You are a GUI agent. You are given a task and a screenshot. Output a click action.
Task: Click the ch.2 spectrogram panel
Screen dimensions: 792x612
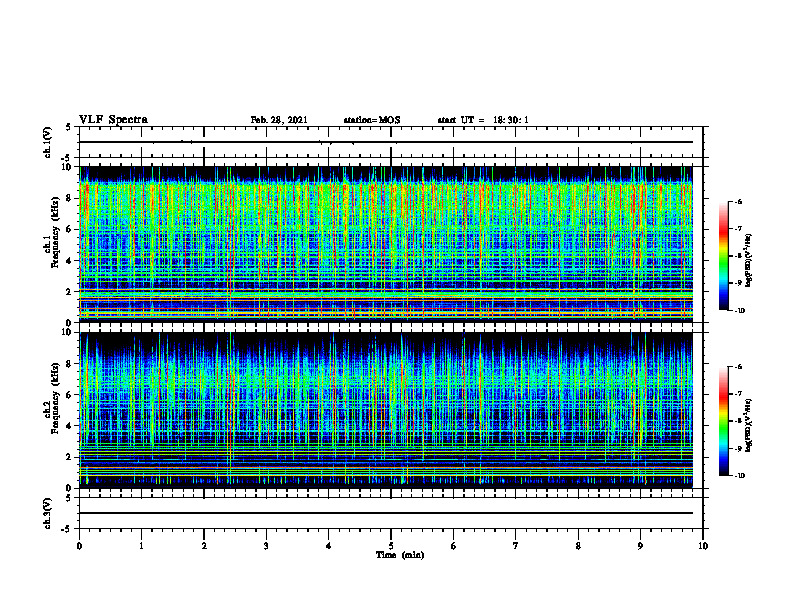386,410
